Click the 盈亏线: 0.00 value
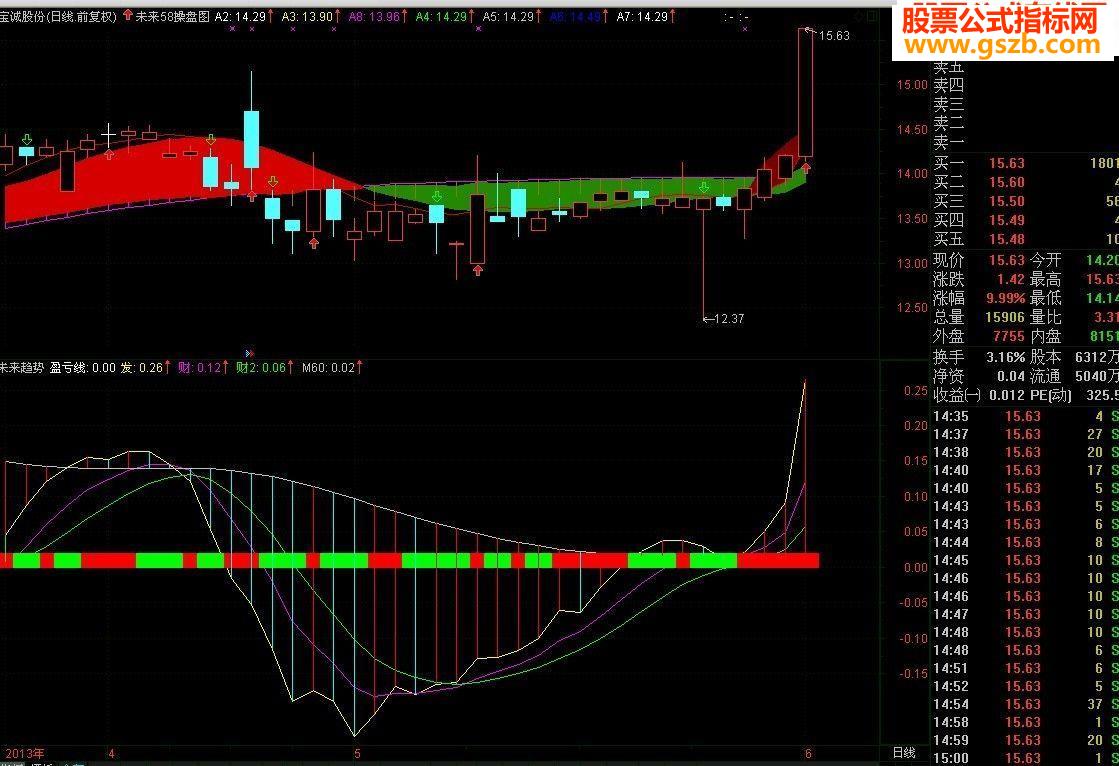Viewport: 1119px width, 766px height. click(x=82, y=368)
